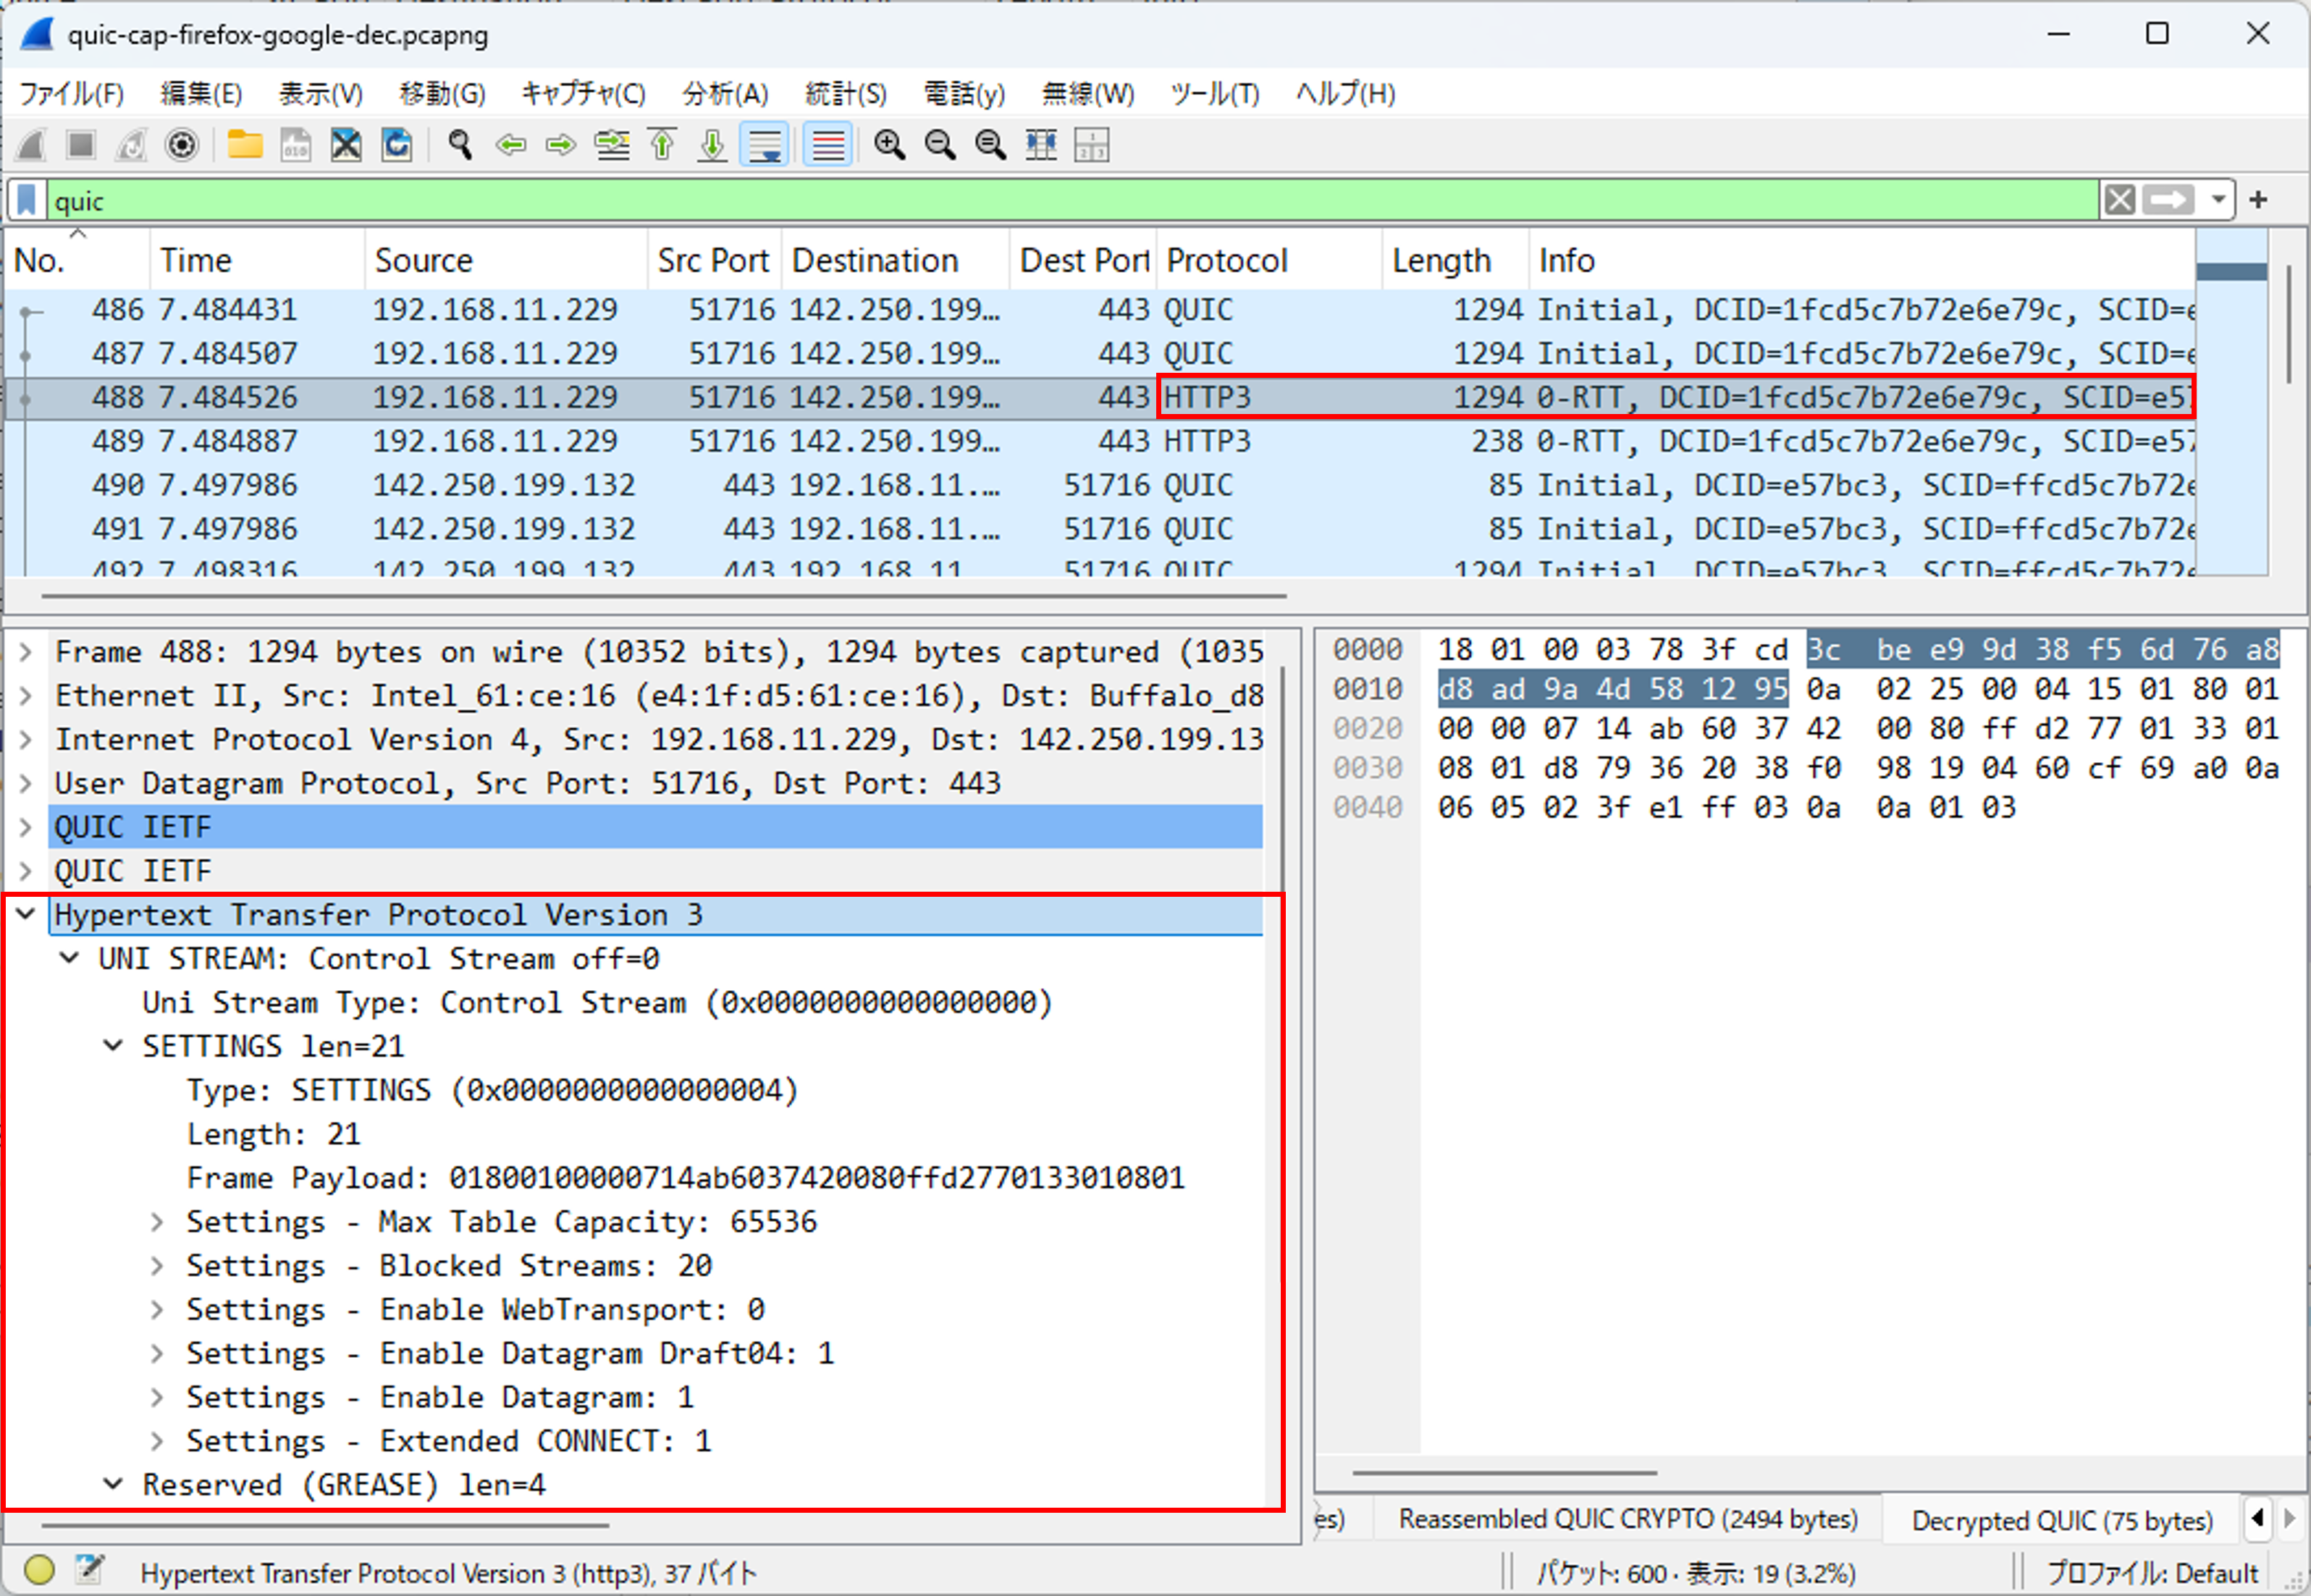Expand the Frame 488 tree row
Screen dimensions: 2311x1596
tap(26, 652)
